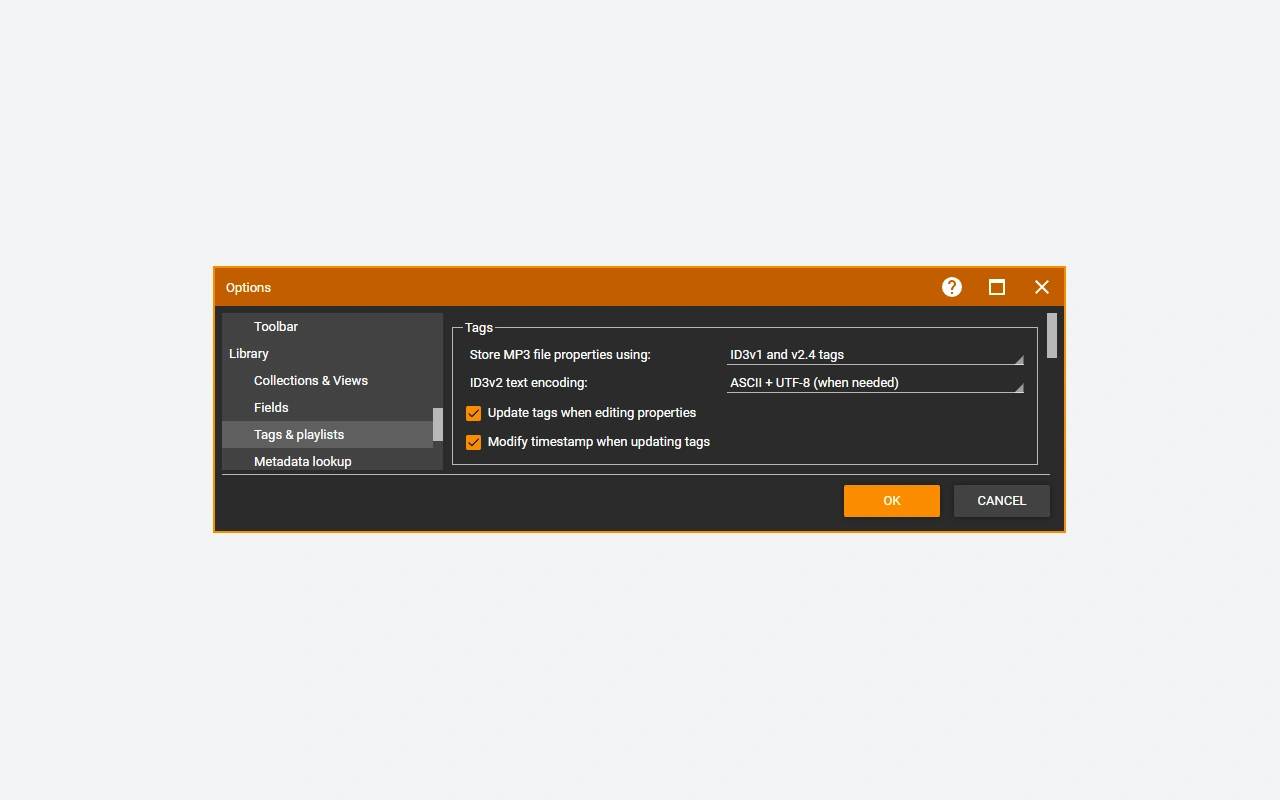Image resolution: width=1280 pixels, height=800 pixels.
Task: Select the Library category
Action: point(327,353)
